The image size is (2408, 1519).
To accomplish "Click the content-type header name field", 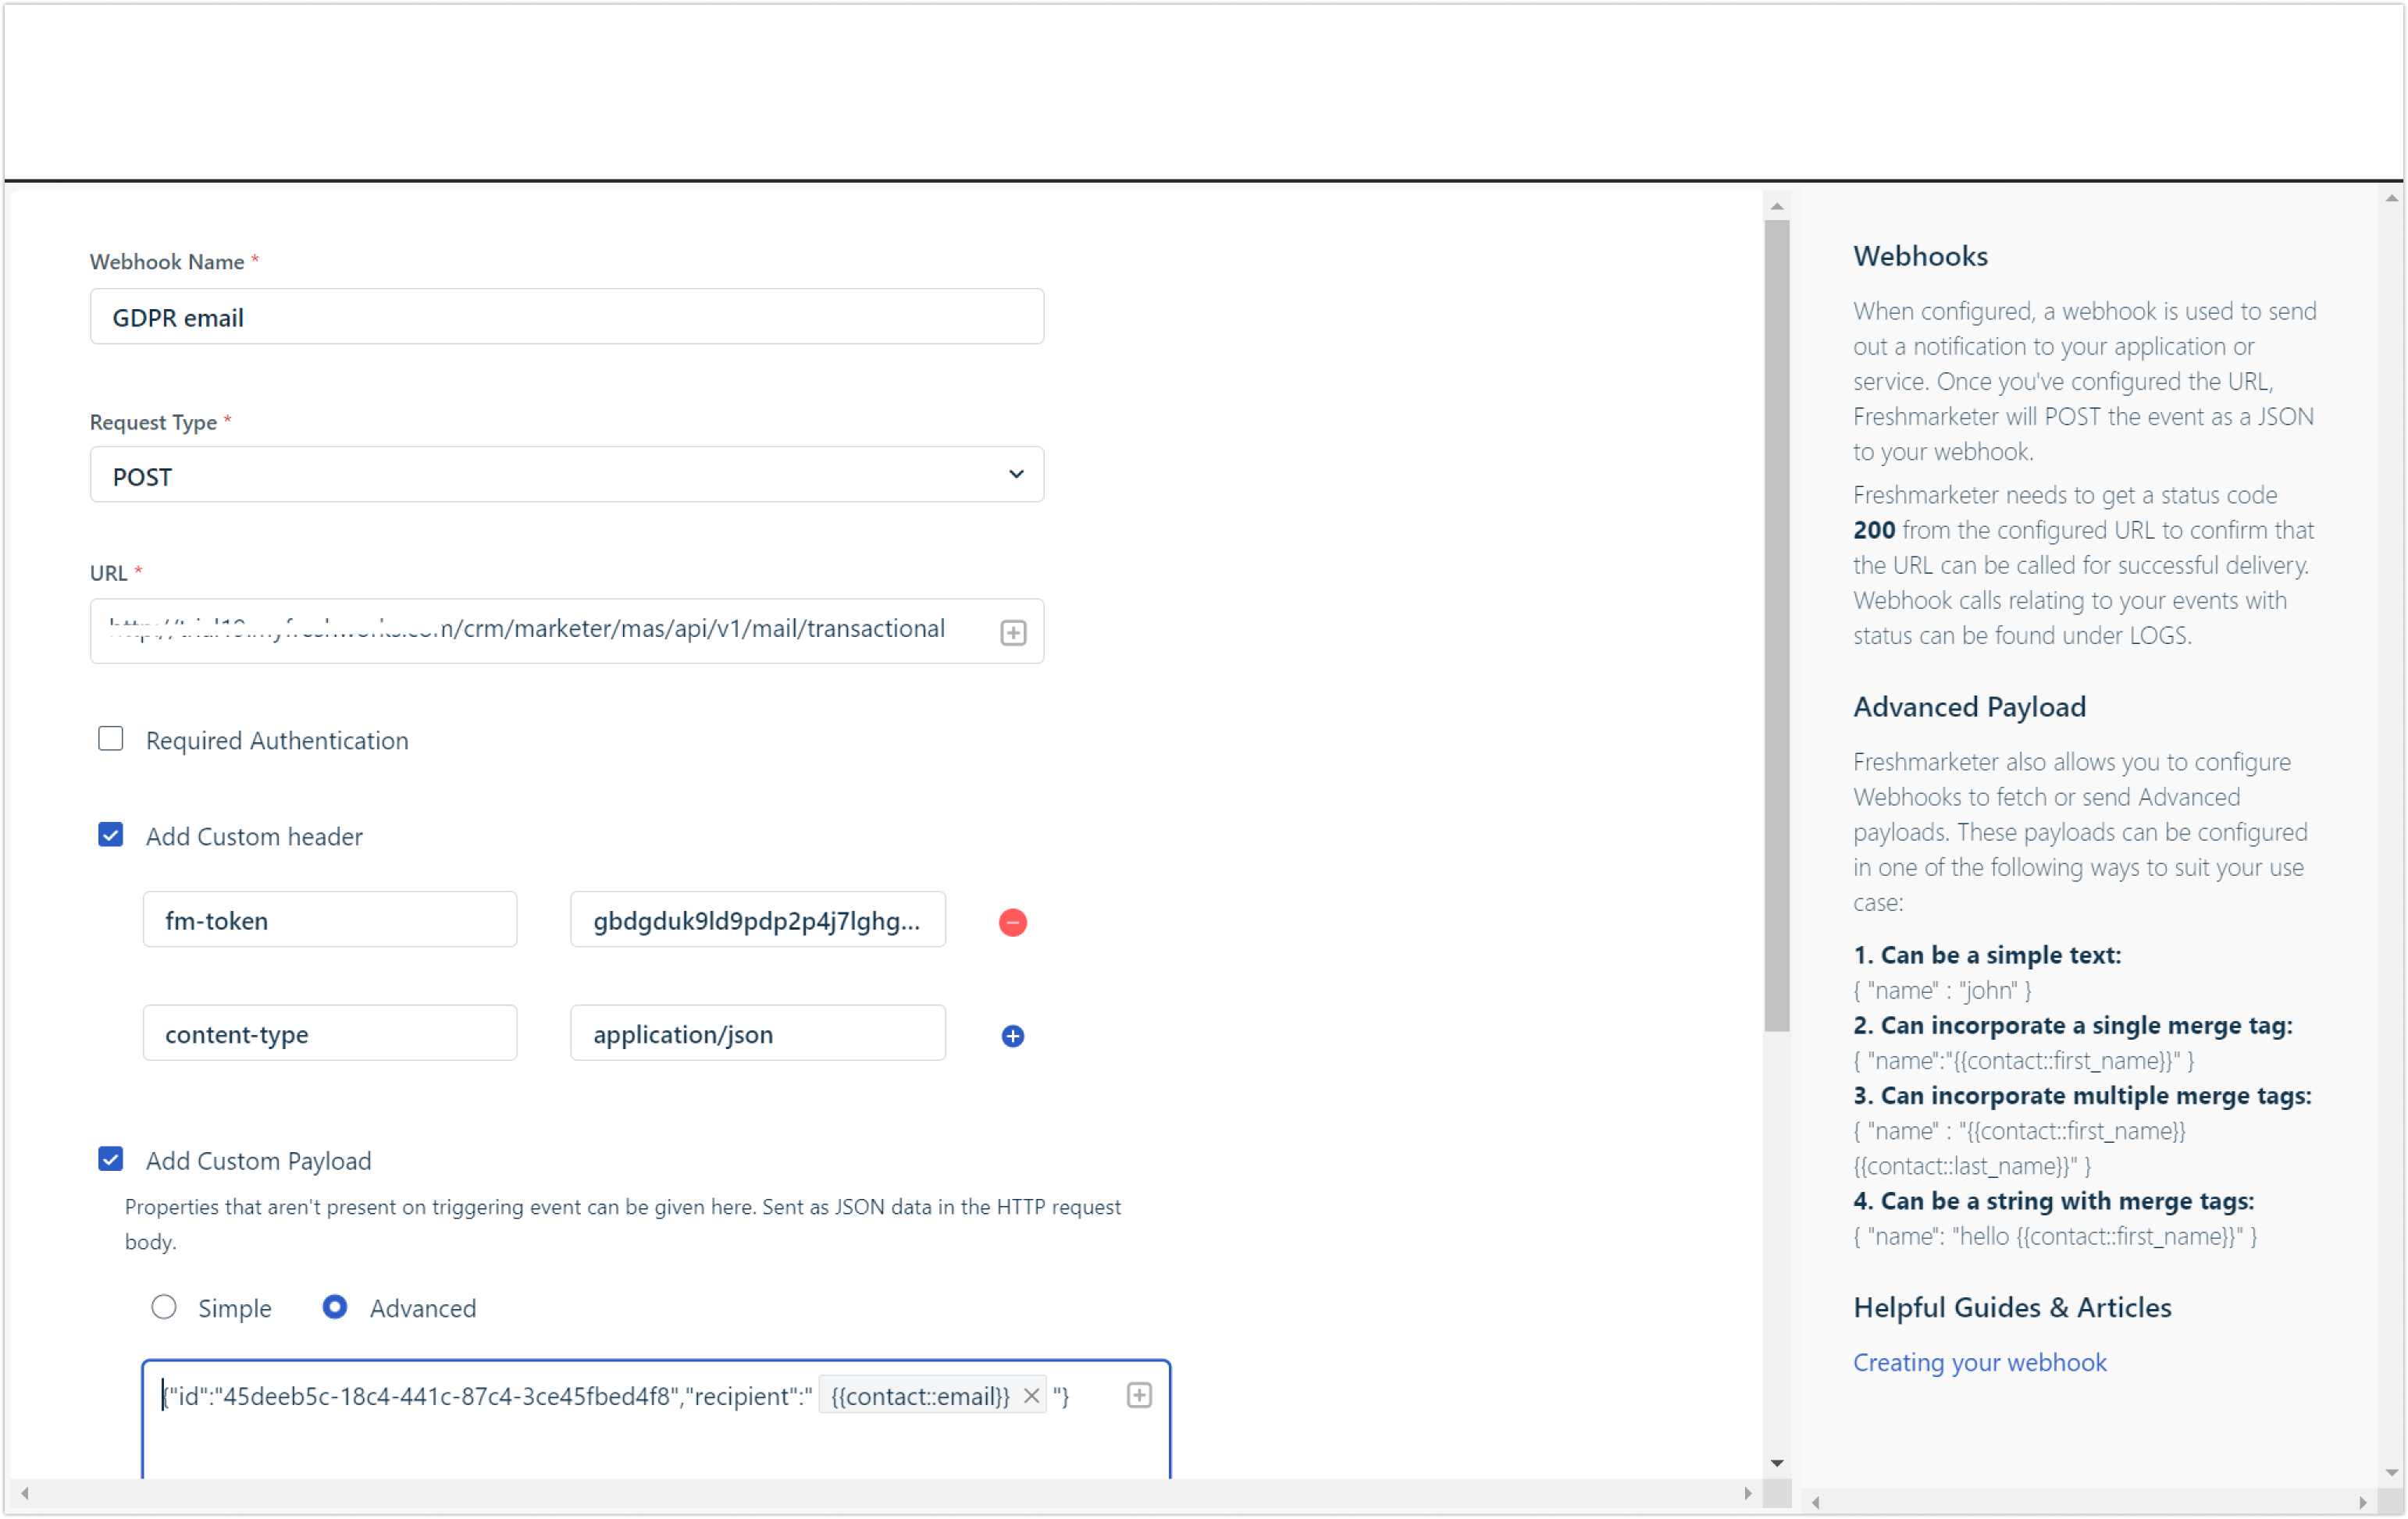I will pos(329,1034).
